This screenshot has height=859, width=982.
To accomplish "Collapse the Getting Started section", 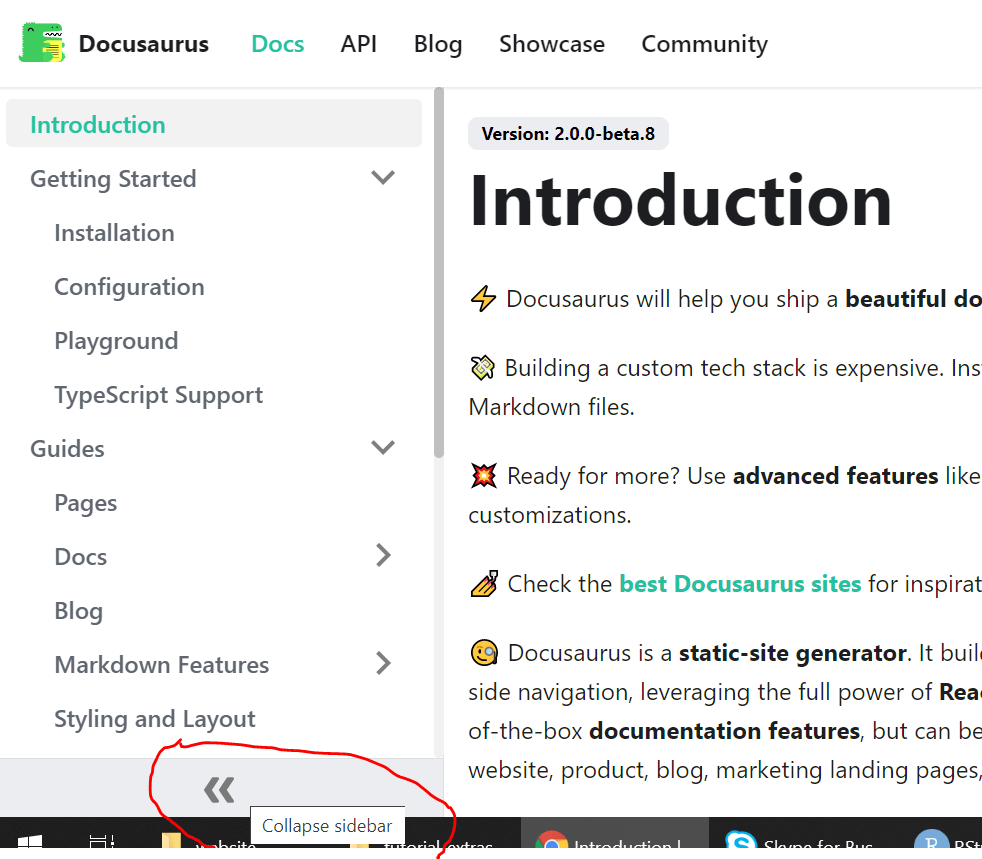I will [x=383, y=177].
